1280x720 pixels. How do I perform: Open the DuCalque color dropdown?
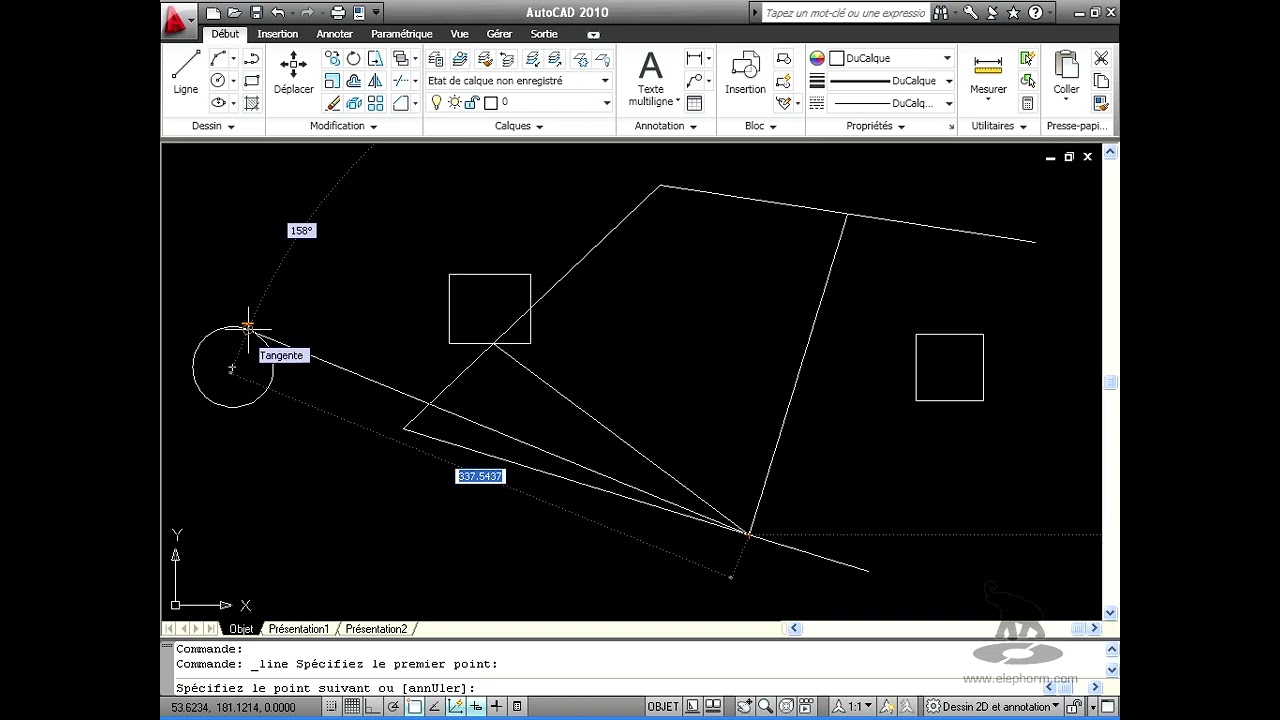click(x=891, y=58)
